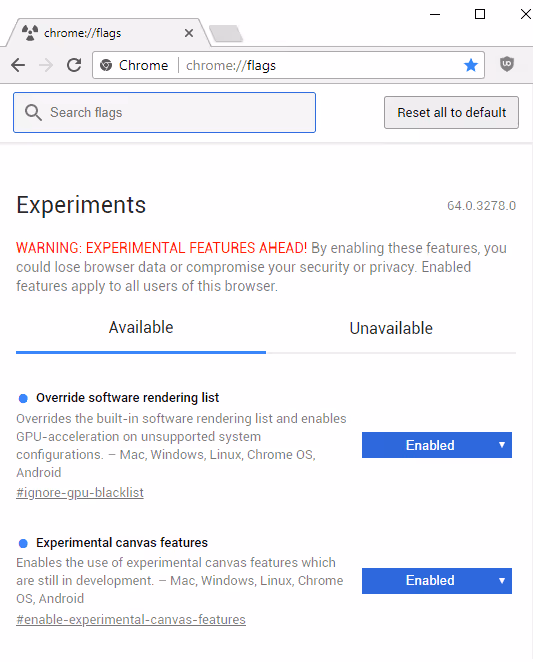Focus the Search flags input field

(x=164, y=112)
